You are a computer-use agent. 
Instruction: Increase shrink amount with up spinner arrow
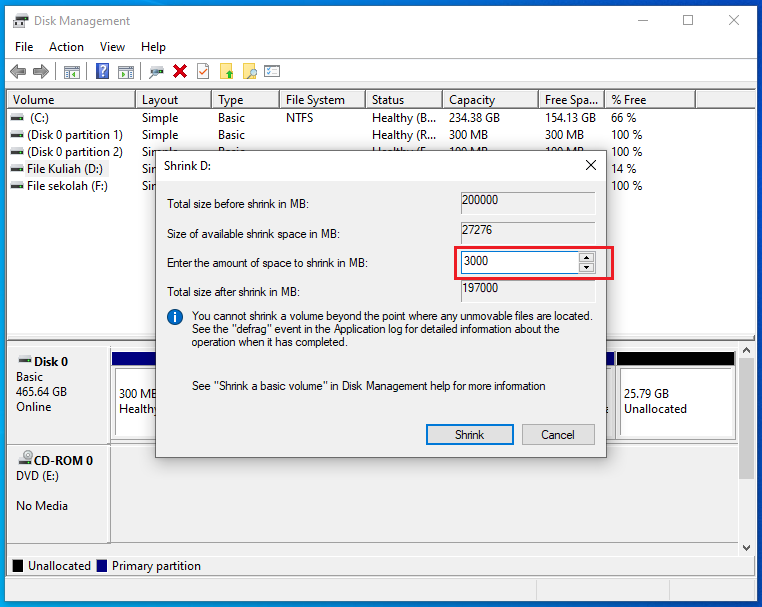(587, 257)
